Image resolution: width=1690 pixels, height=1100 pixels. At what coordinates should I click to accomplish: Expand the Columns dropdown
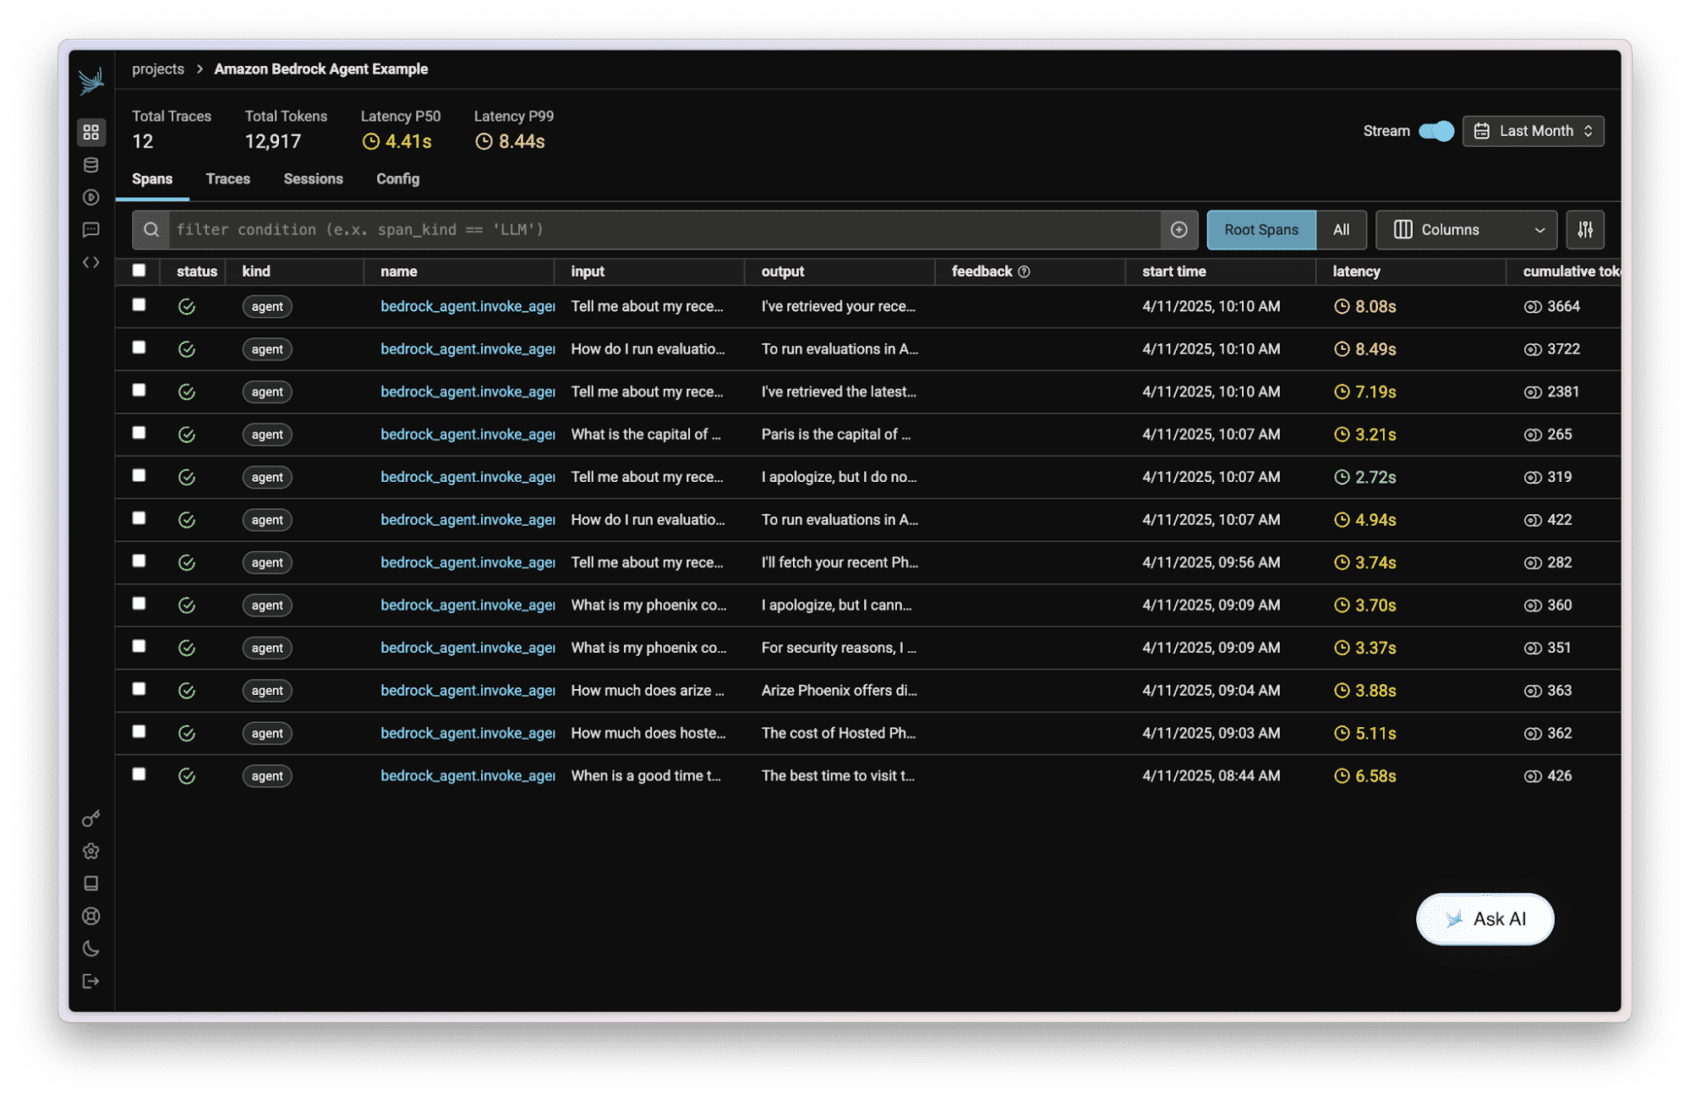pyautogui.click(x=1466, y=229)
